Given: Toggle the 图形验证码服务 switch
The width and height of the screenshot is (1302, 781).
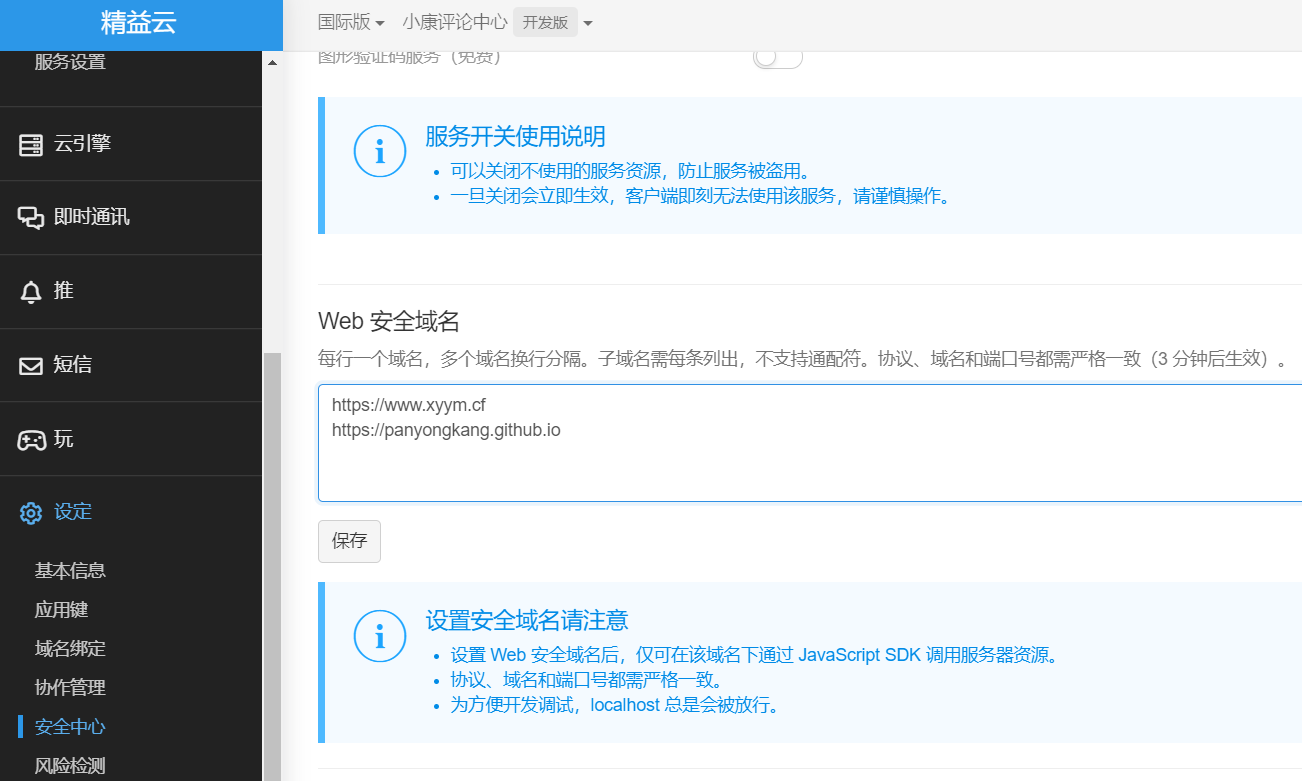Looking at the screenshot, I should 777,62.
